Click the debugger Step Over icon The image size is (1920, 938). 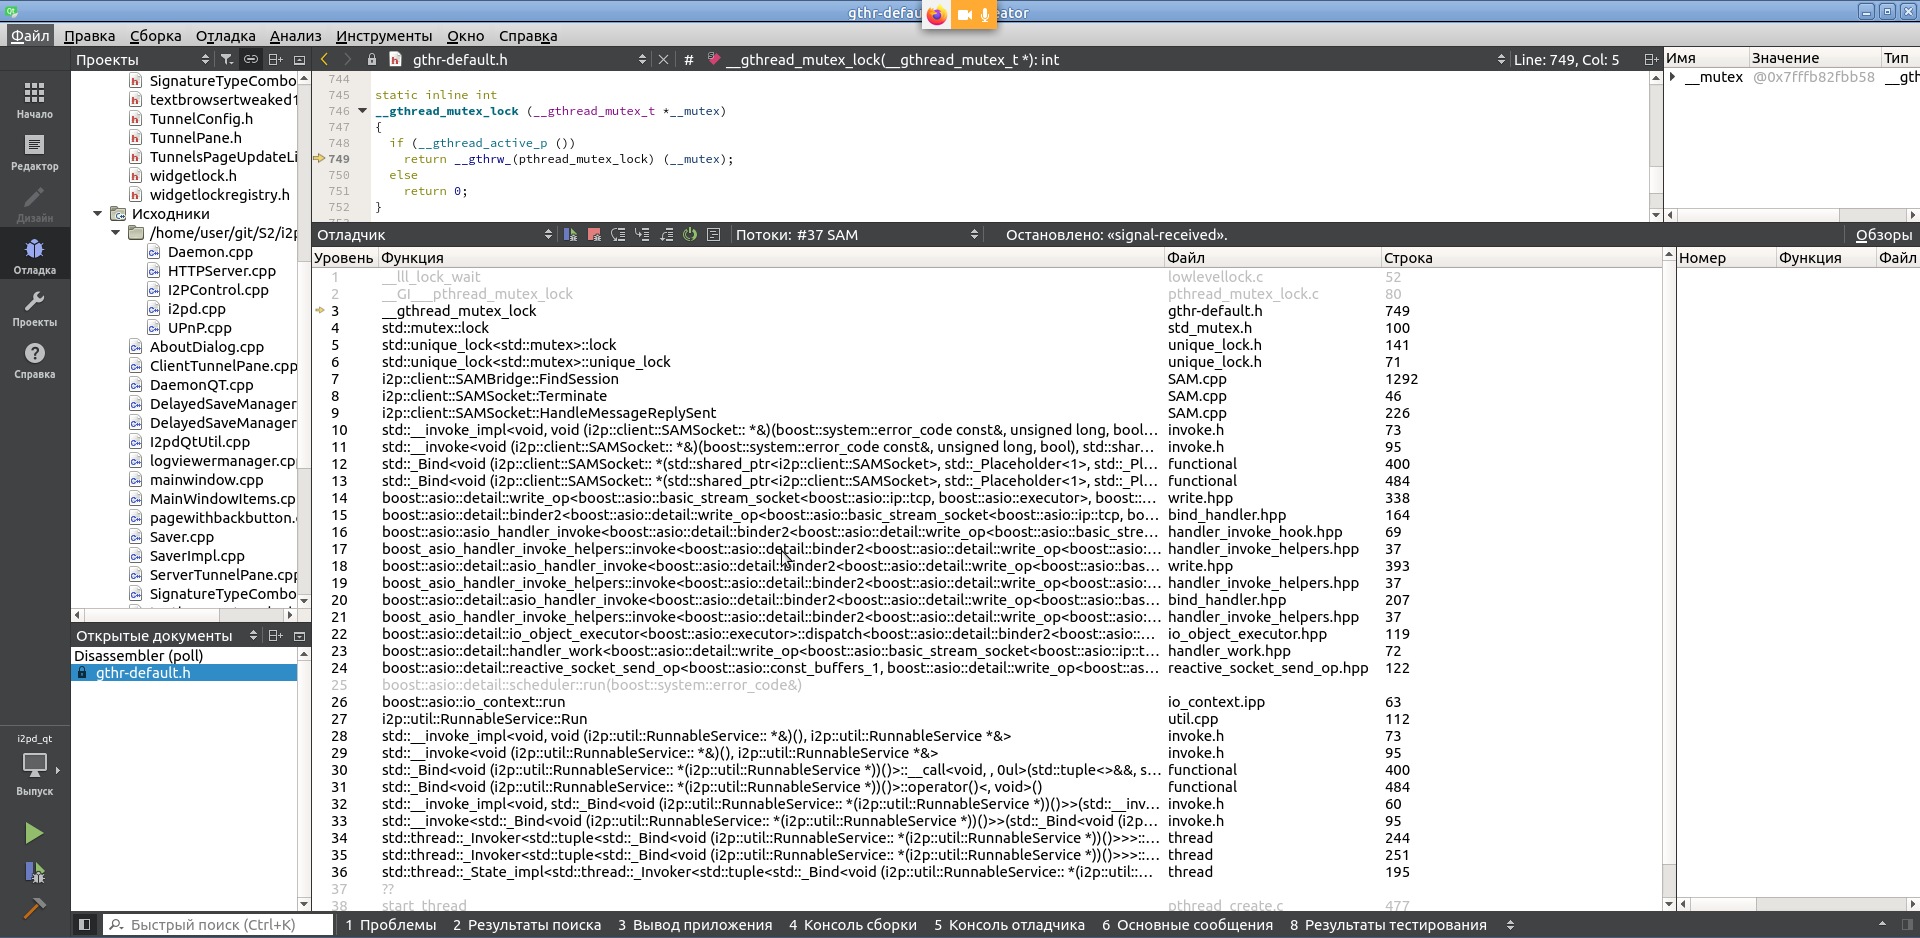618,235
